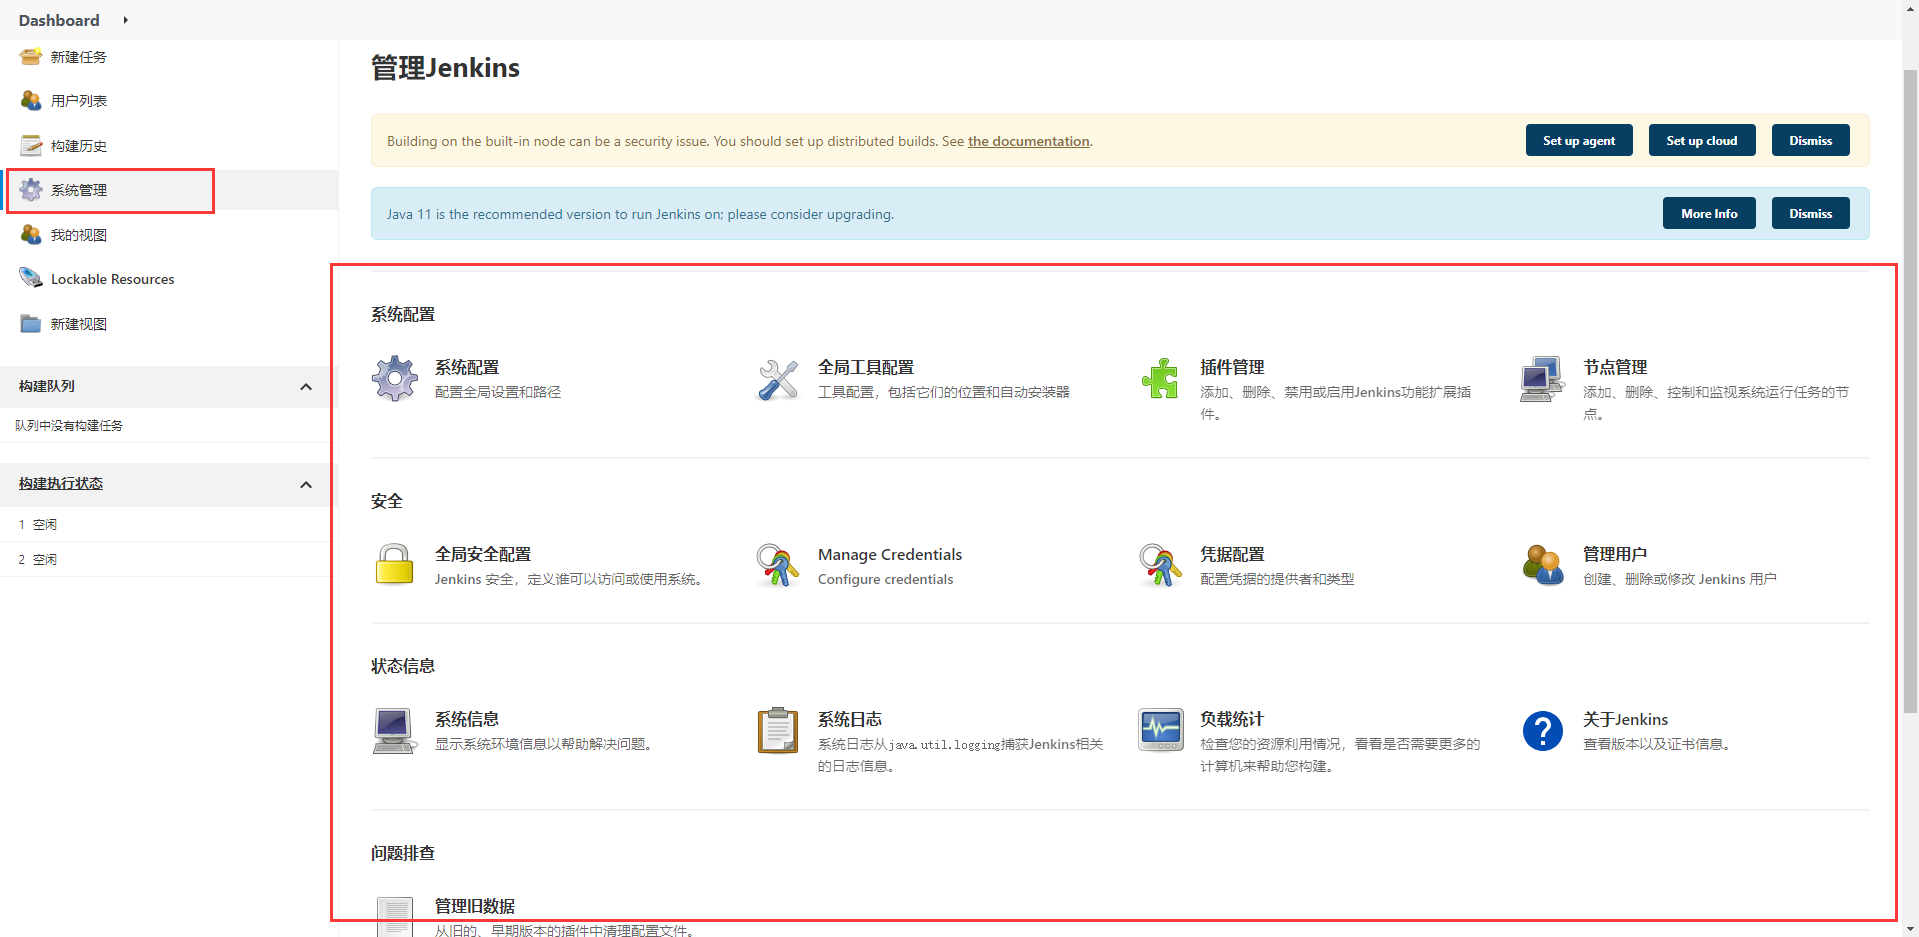Click the 负载统计 monitor graph icon
The image size is (1919, 937).
point(1160,731)
